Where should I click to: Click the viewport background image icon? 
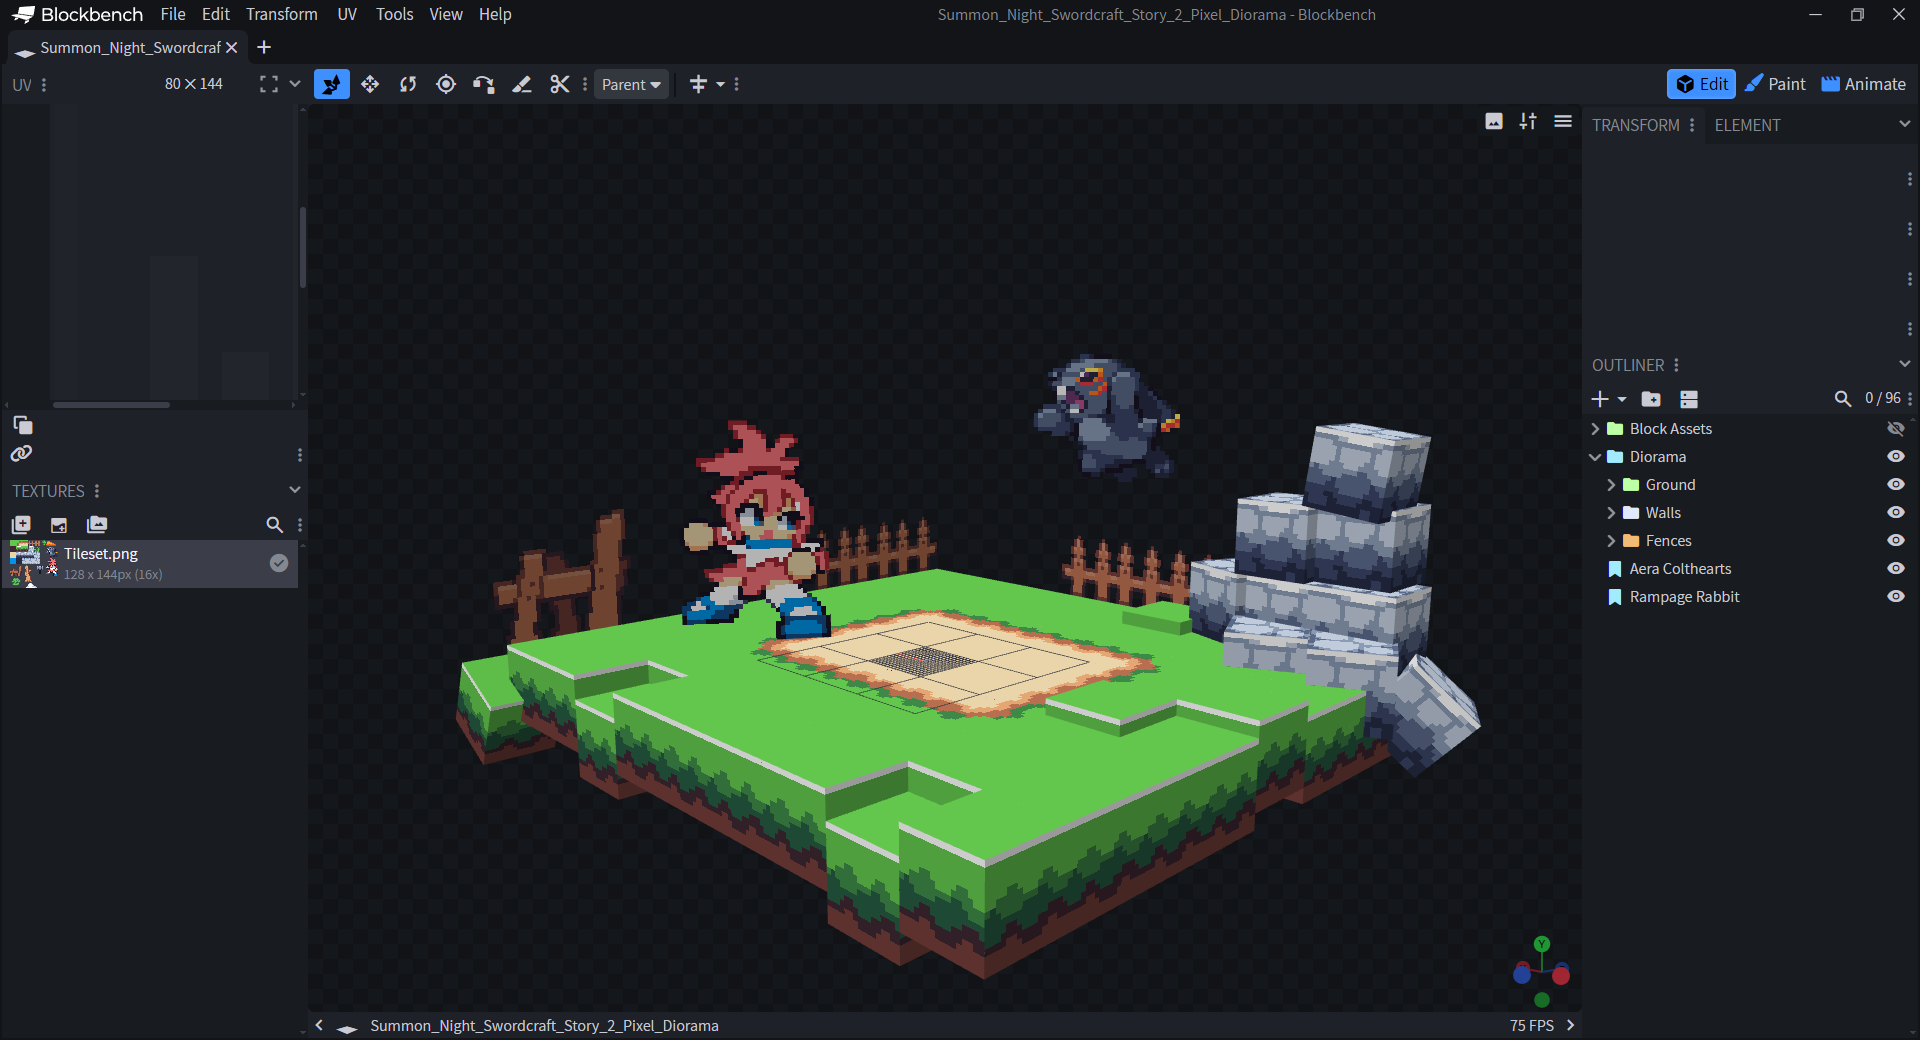point(1494,121)
